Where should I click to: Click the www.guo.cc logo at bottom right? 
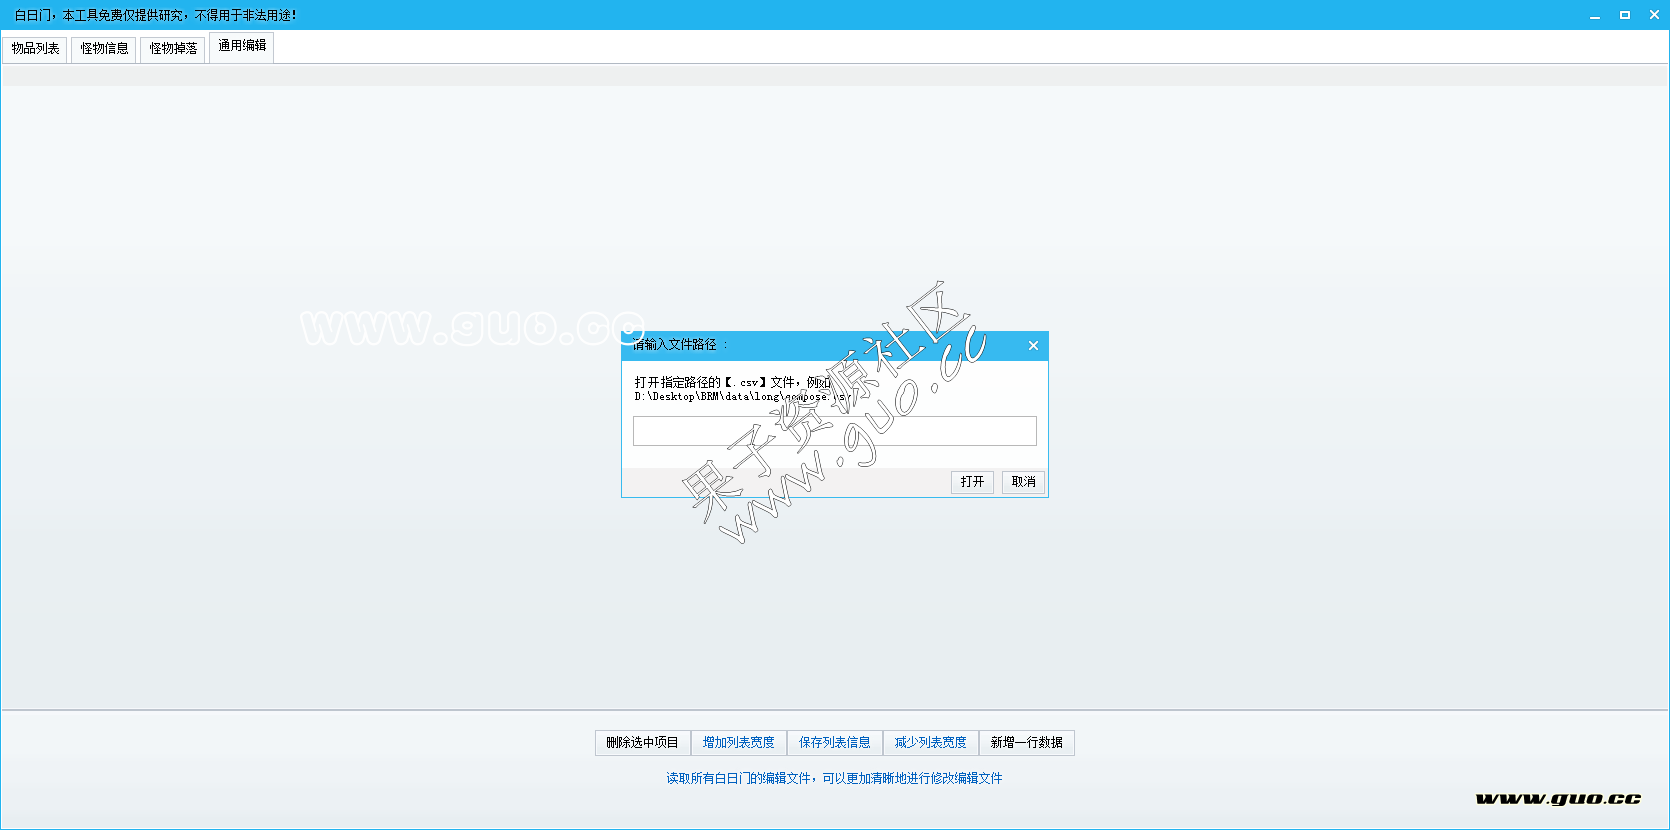coord(1557,798)
